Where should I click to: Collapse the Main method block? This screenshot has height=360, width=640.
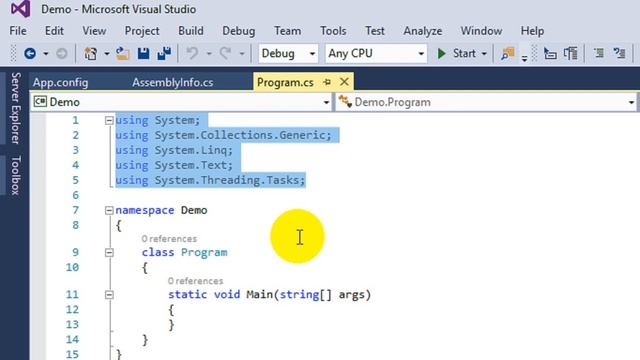[109, 295]
